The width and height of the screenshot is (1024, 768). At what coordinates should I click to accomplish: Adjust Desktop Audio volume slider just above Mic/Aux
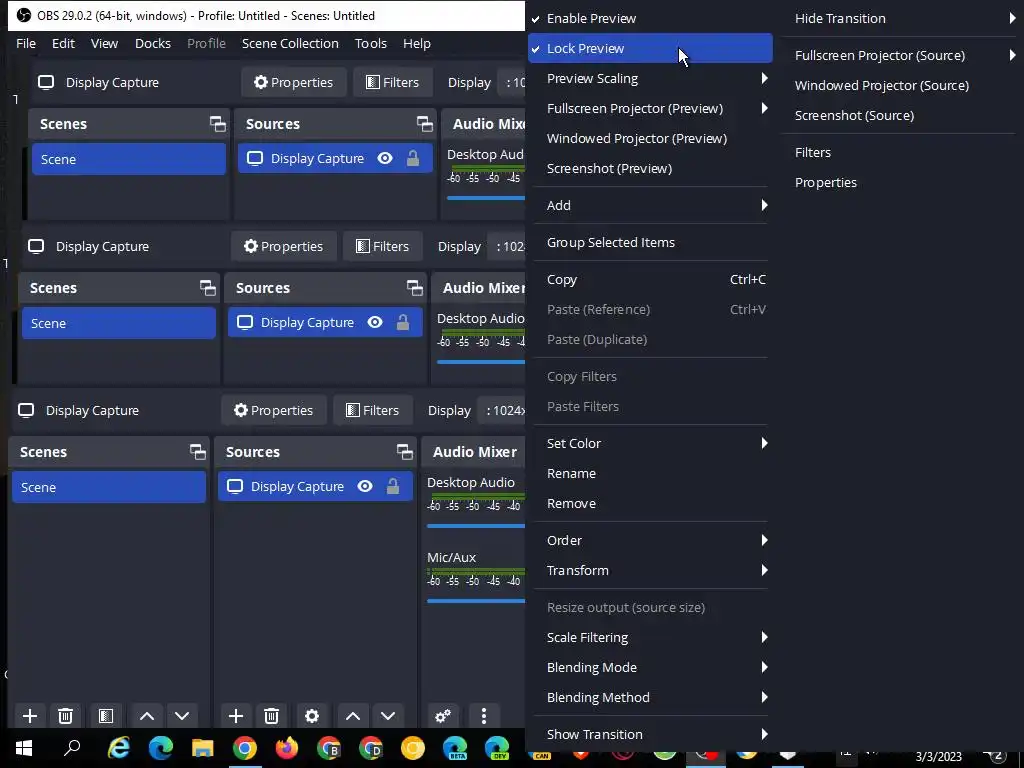[476, 526]
